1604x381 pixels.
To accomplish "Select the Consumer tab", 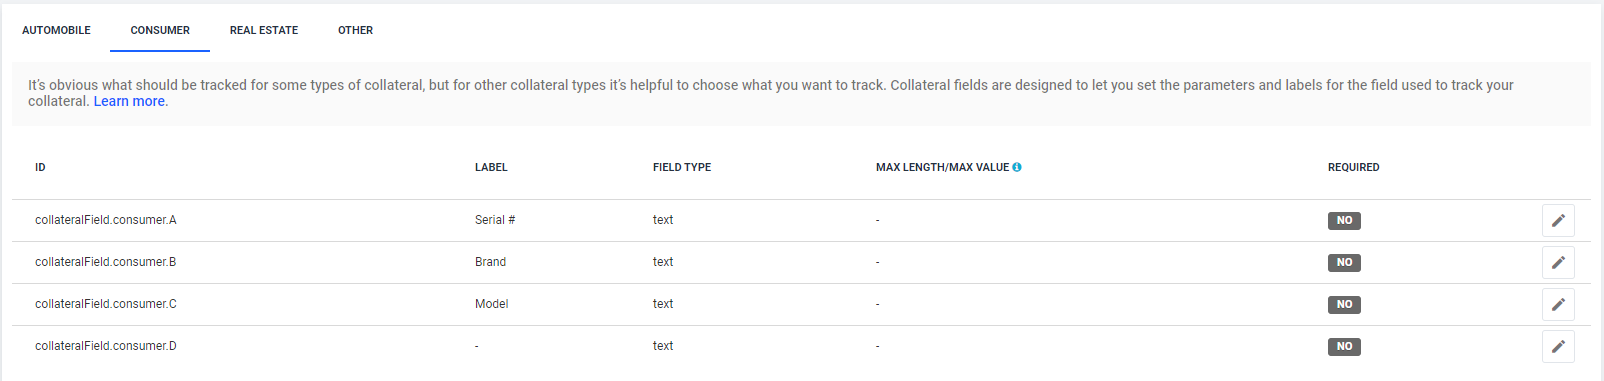I will 160,30.
